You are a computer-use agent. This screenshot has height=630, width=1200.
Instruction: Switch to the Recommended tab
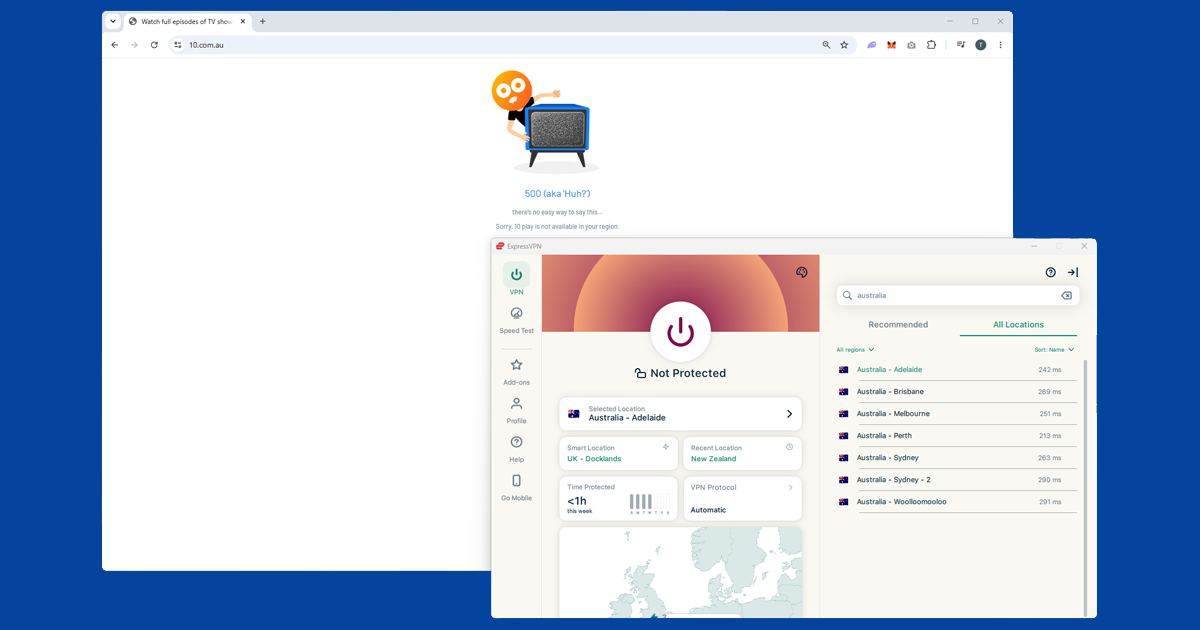898,324
